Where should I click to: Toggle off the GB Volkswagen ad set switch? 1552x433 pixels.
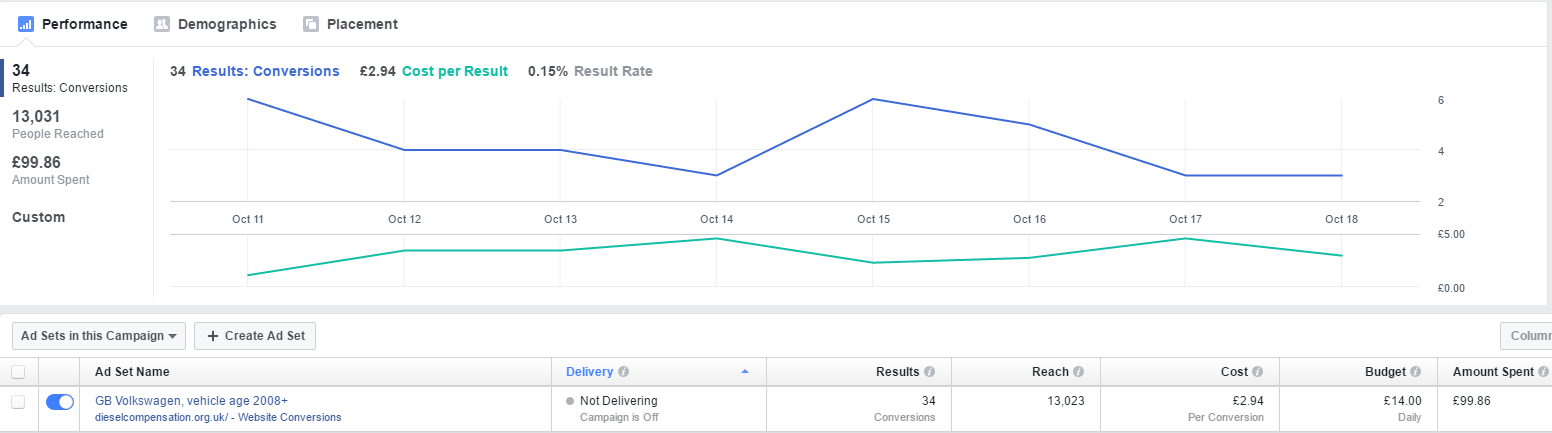(60, 401)
